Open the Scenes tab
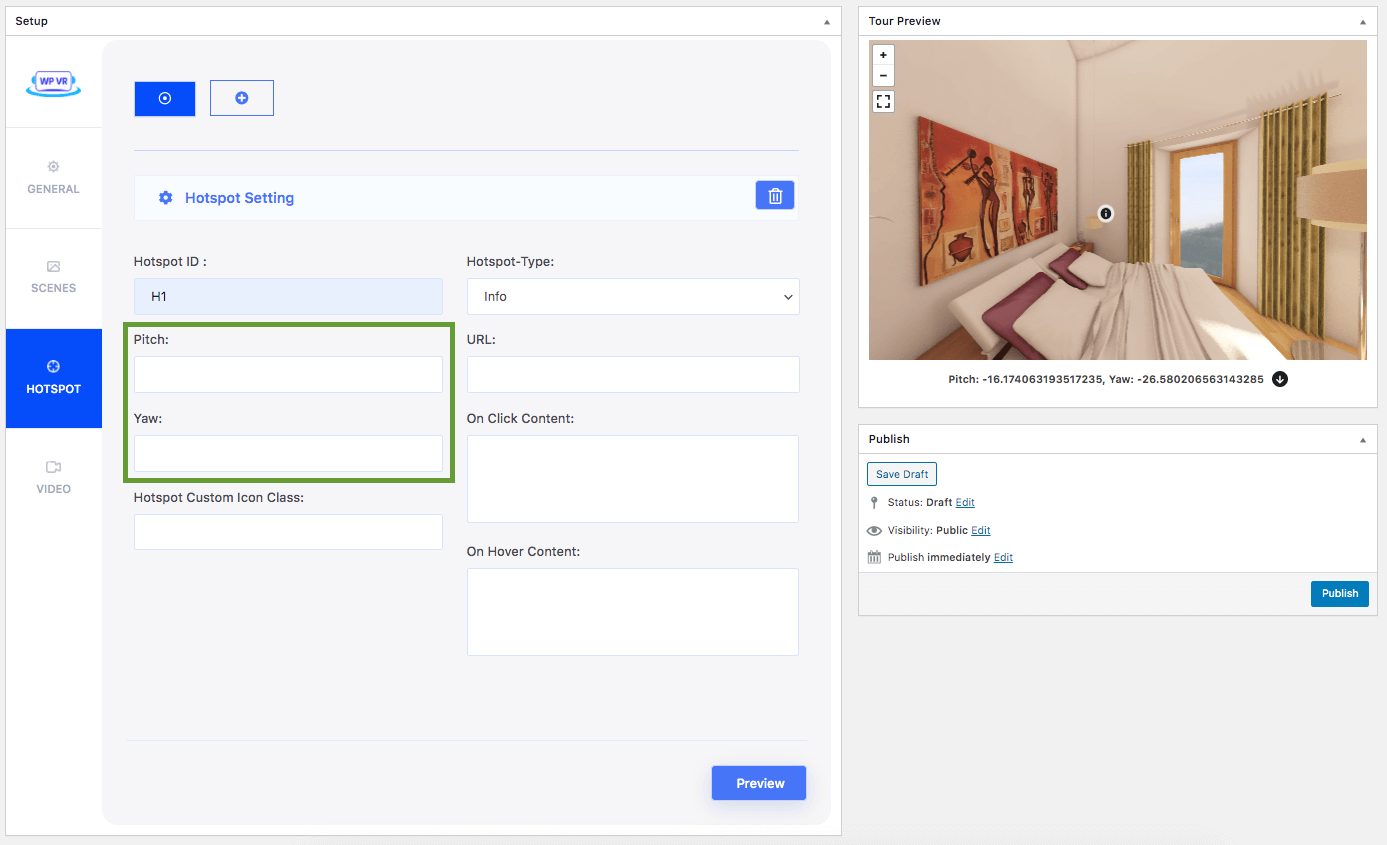Viewport: 1387px width, 845px height. click(54, 278)
